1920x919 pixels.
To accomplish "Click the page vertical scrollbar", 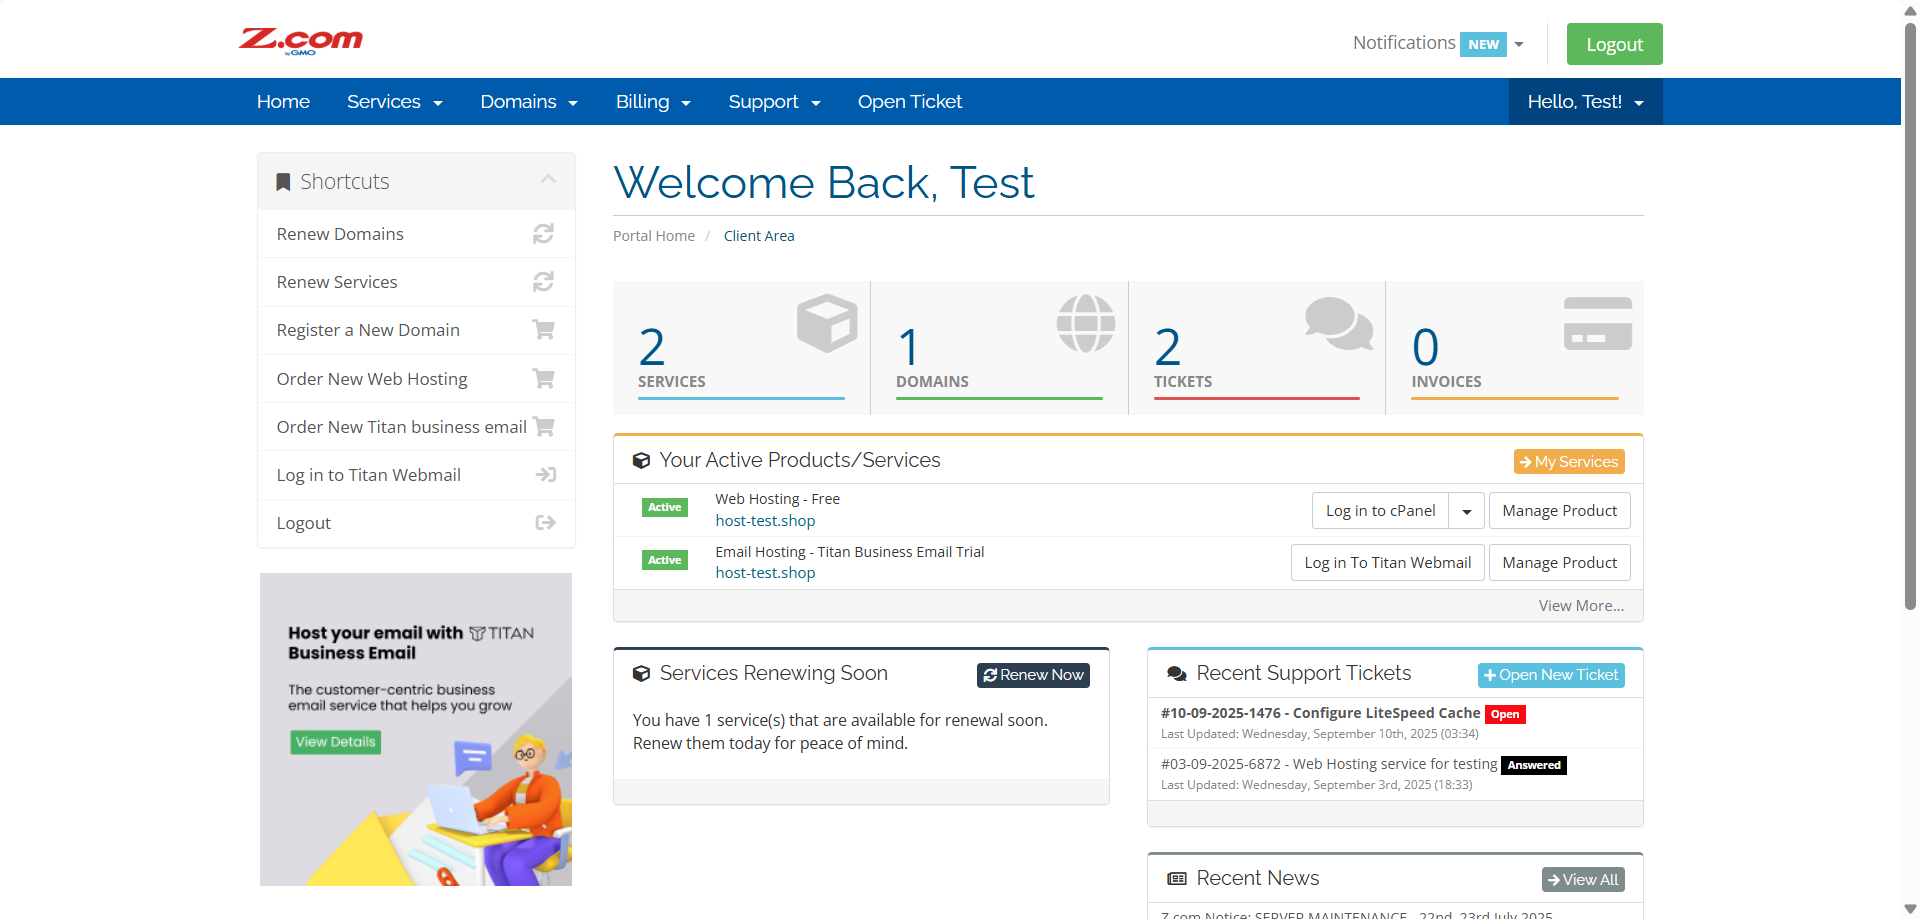I will pos(1910,316).
